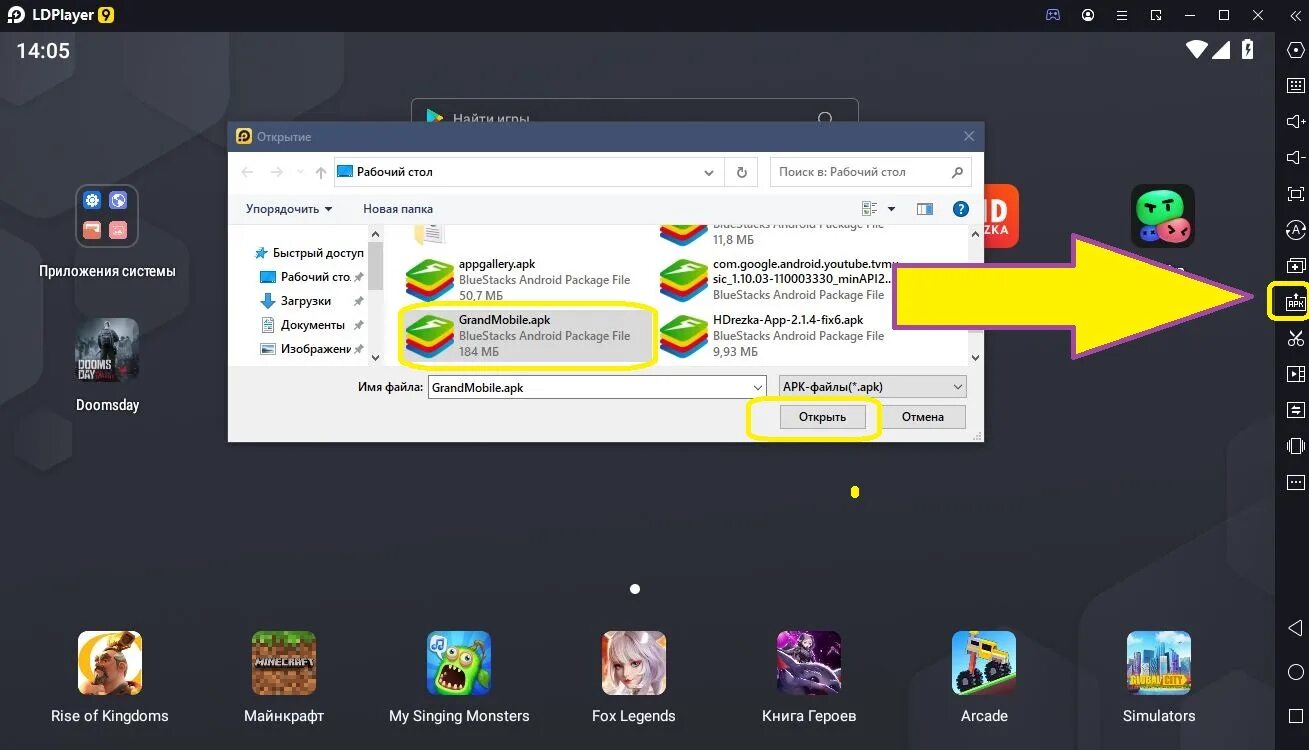This screenshot has width=1309, height=750.
Task: Expand address bar path dropdown arrow
Action: pos(710,172)
